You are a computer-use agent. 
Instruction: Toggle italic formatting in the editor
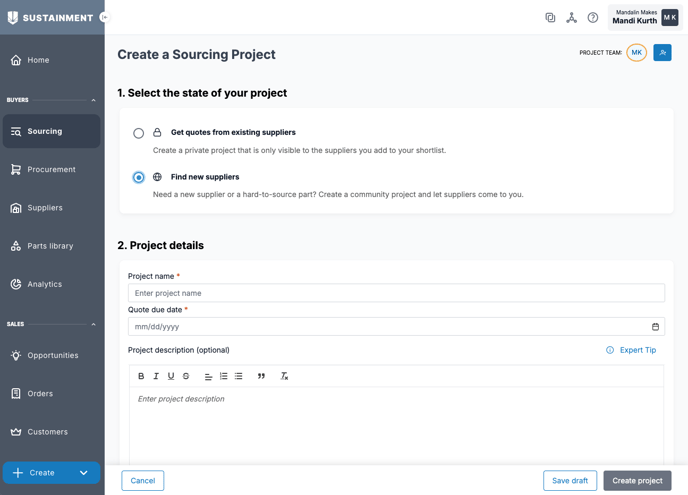click(x=156, y=376)
